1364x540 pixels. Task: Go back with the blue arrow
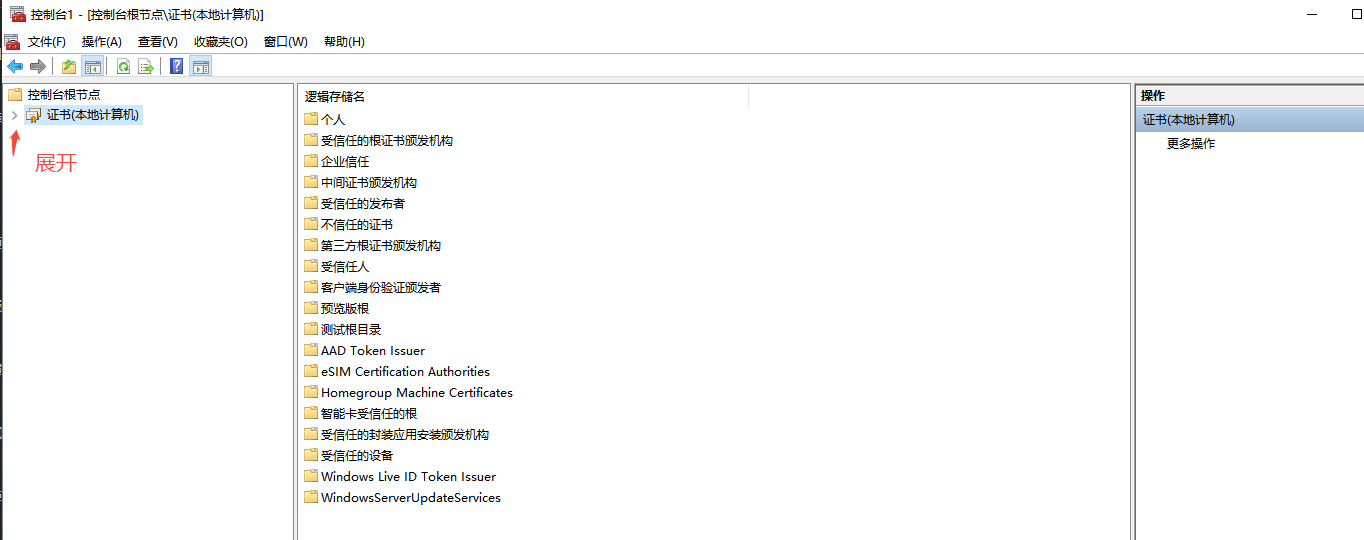15,67
